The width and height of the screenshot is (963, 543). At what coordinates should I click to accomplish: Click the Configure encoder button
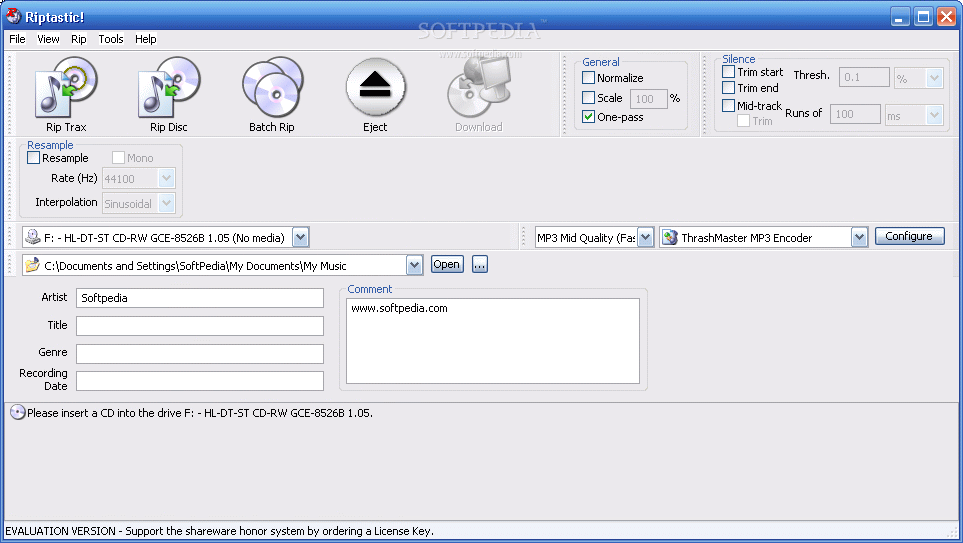[910, 236]
